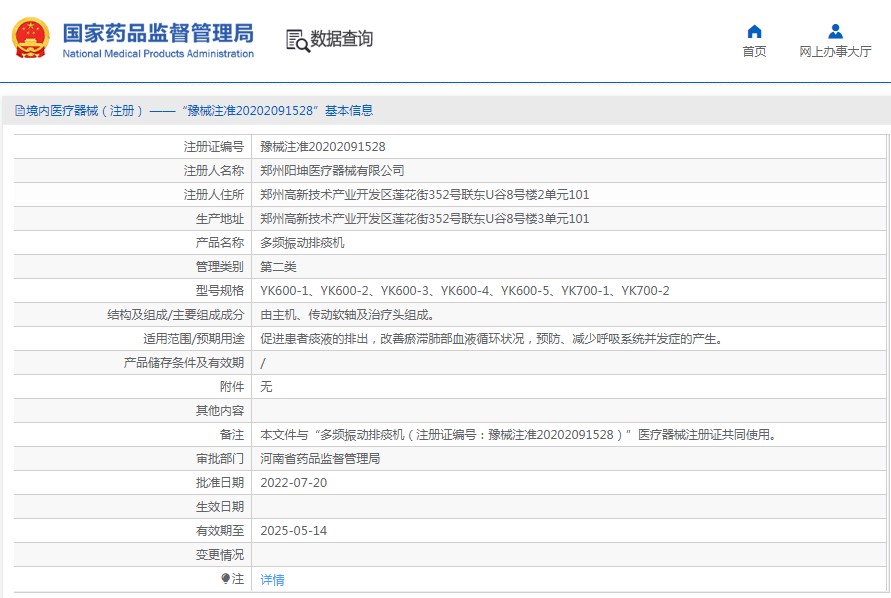Go to 首页 home page
Image resolution: width=891 pixels, height=598 pixels.
[x=754, y=51]
